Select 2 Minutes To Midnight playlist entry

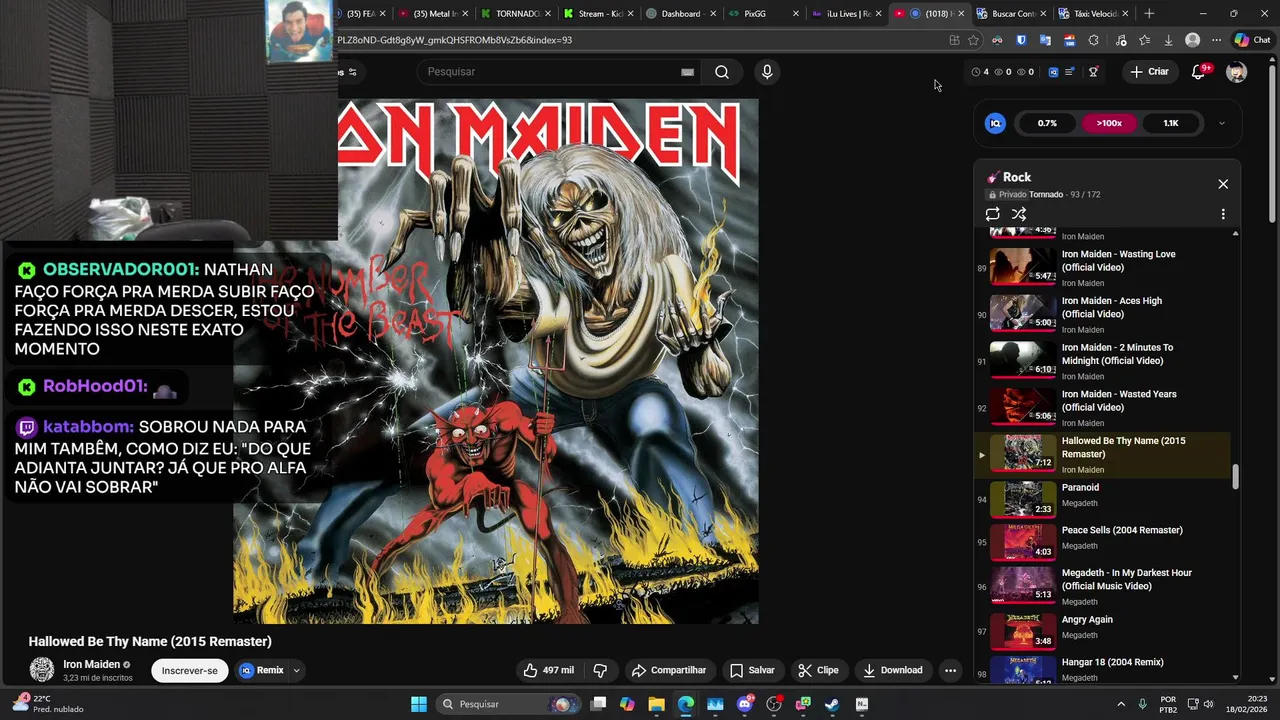point(1102,361)
